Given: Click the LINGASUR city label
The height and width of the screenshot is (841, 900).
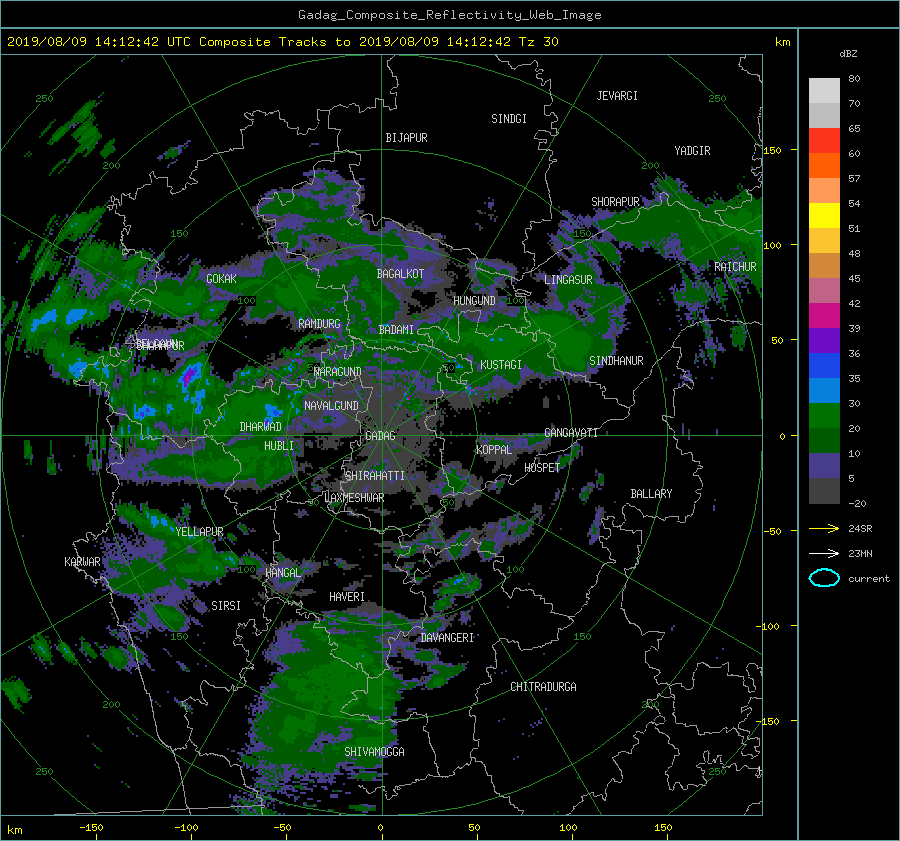Looking at the screenshot, I should click(x=568, y=280).
